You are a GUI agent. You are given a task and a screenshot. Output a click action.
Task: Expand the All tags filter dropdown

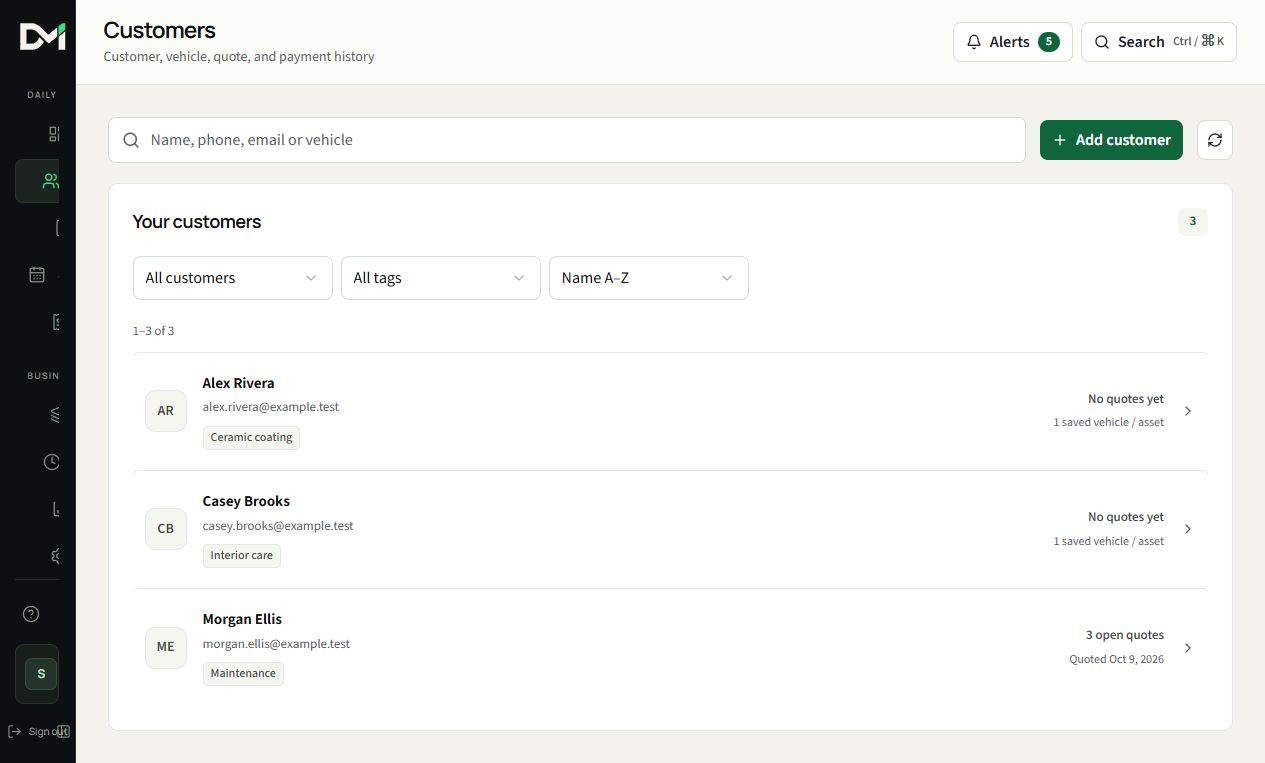(x=441, y=278)
